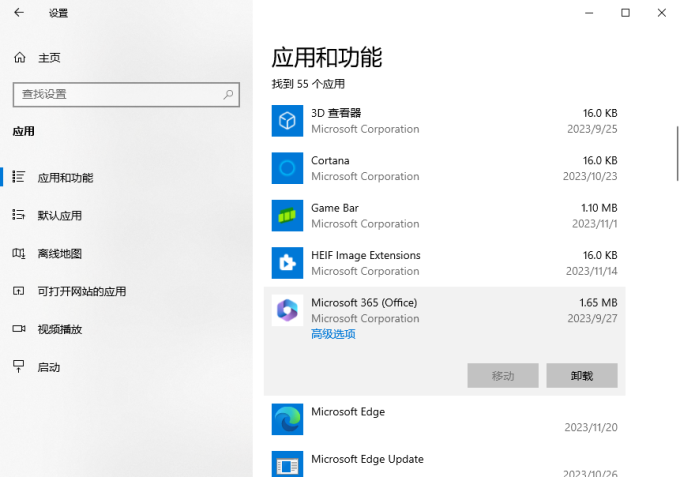Open the home page icon (主页)

20,57
